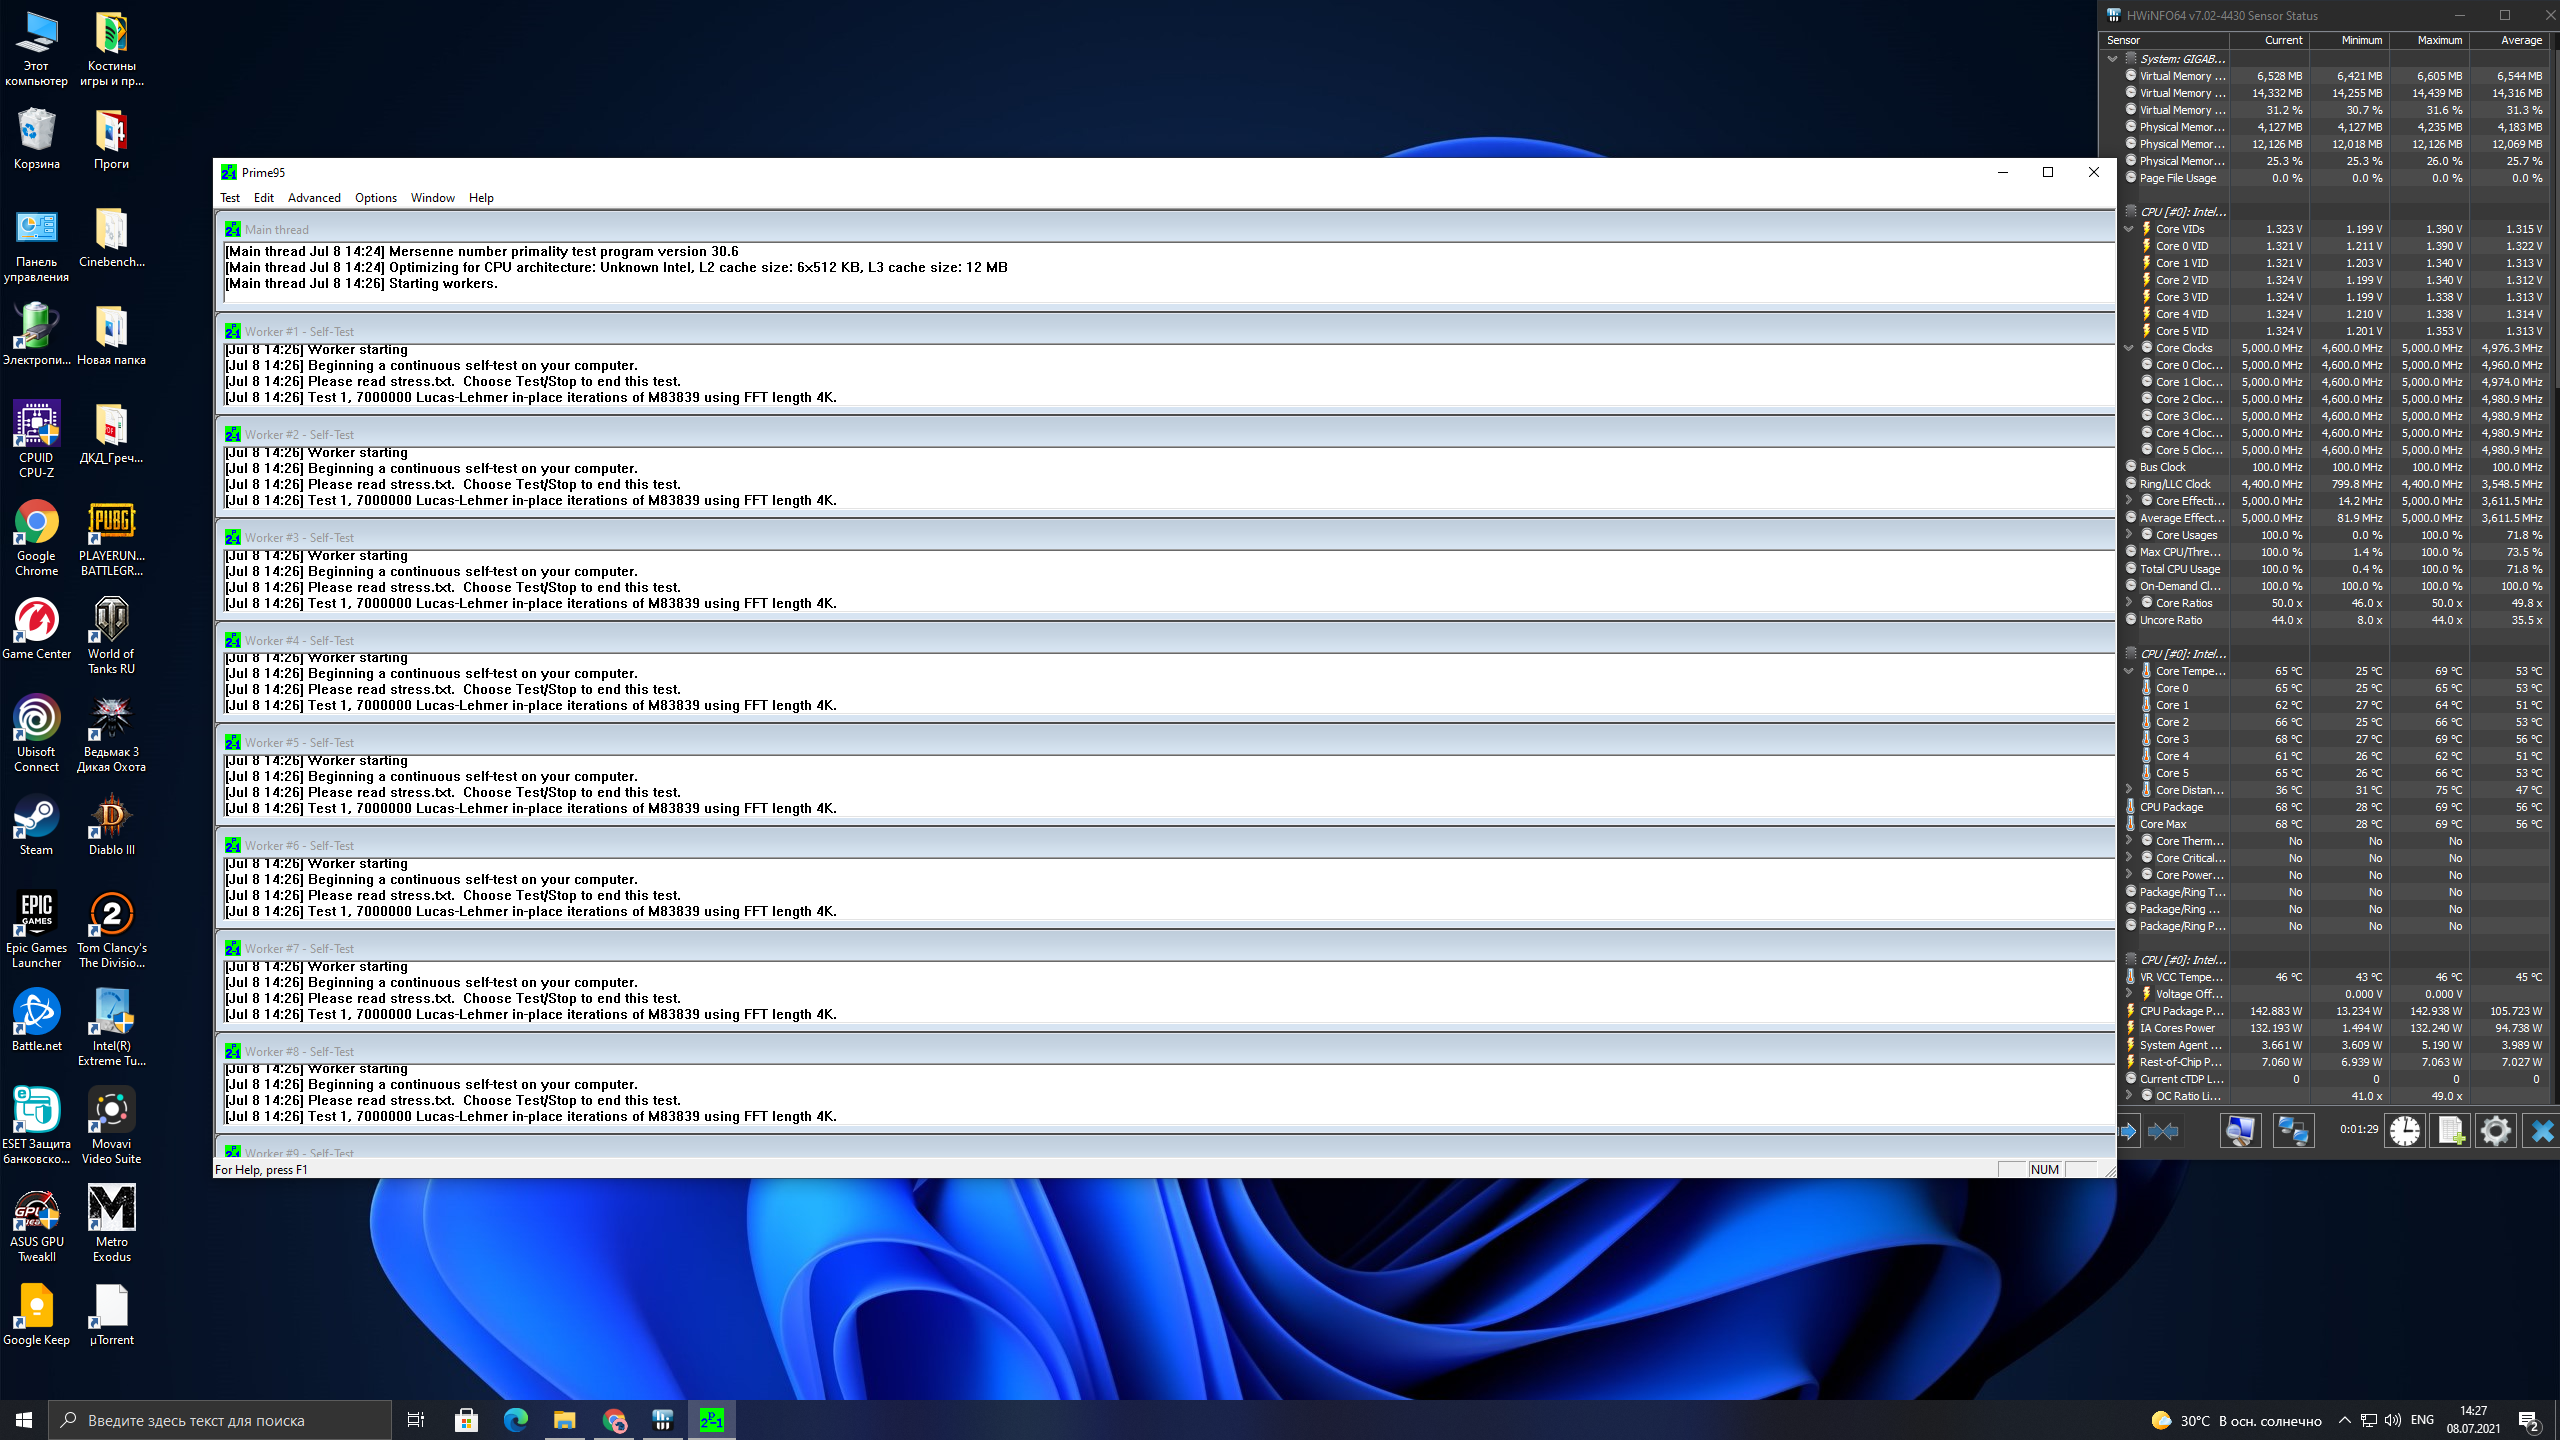Image resolution: width=2560 pixels, height=1440 pixels.
Task: Click the collapse-columns double arrow icon
Action: coord(2163,1131)
